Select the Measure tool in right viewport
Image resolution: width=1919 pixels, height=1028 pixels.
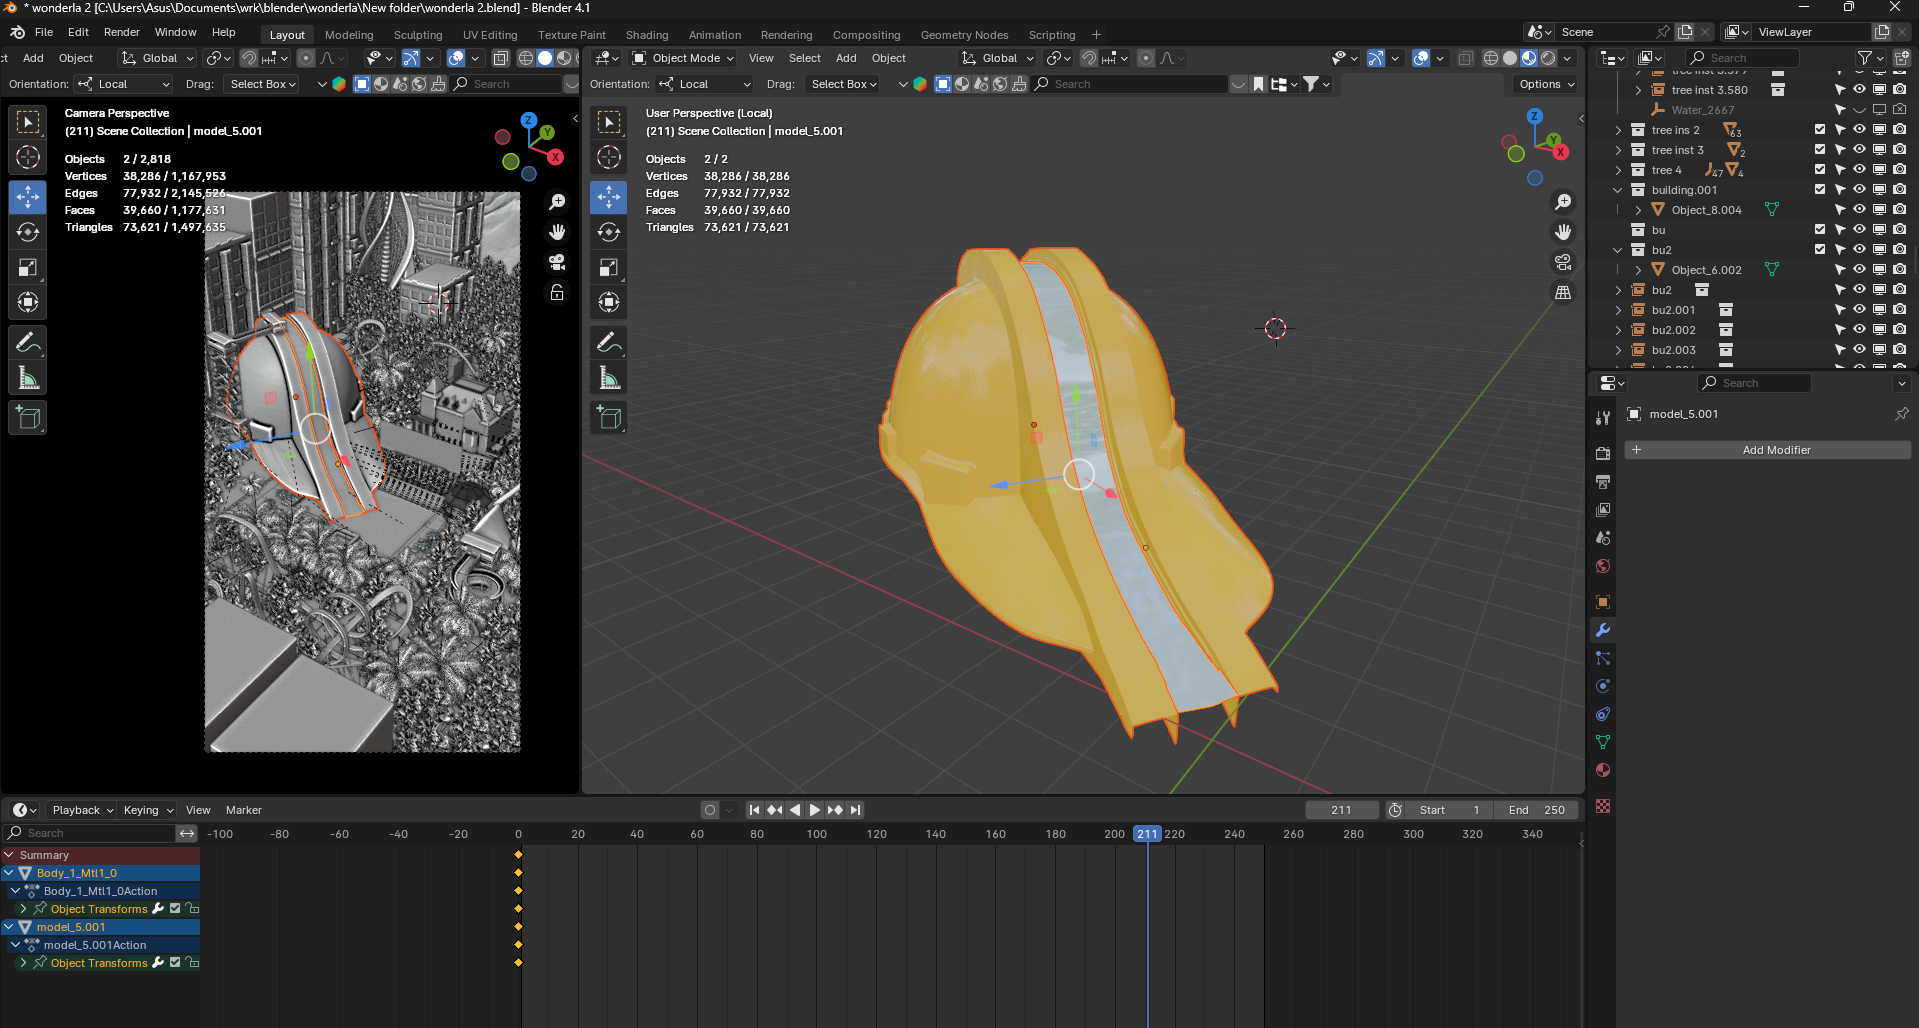point(609,378)
